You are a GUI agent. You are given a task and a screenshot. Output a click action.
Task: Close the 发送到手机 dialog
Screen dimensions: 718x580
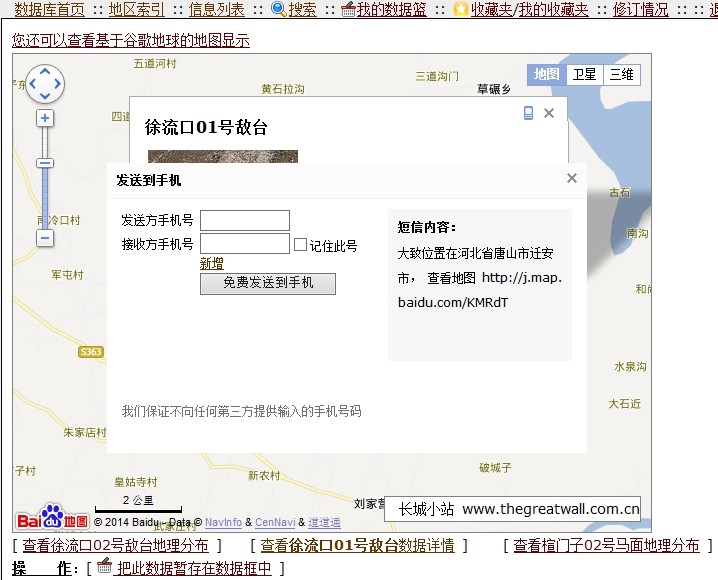coord(571,178)
